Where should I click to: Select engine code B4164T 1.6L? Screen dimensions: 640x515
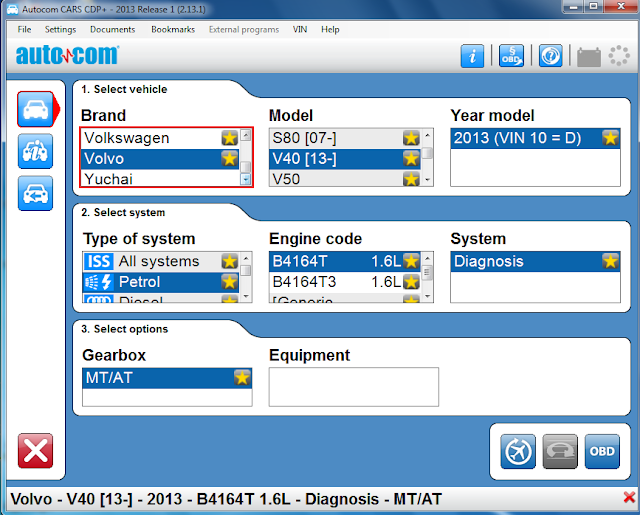pyautogui.click(x=345, y=262)
